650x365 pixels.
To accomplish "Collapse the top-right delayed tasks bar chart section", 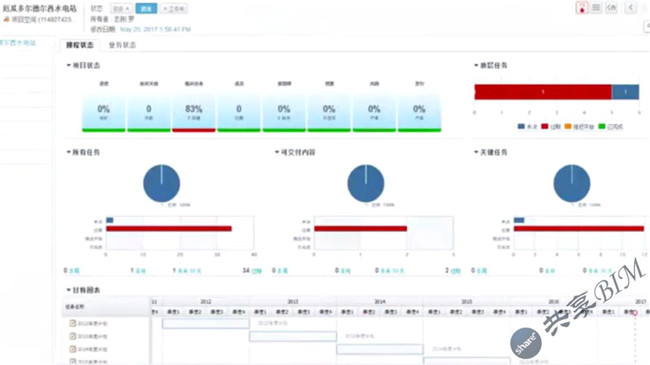I will click(476, 65).
